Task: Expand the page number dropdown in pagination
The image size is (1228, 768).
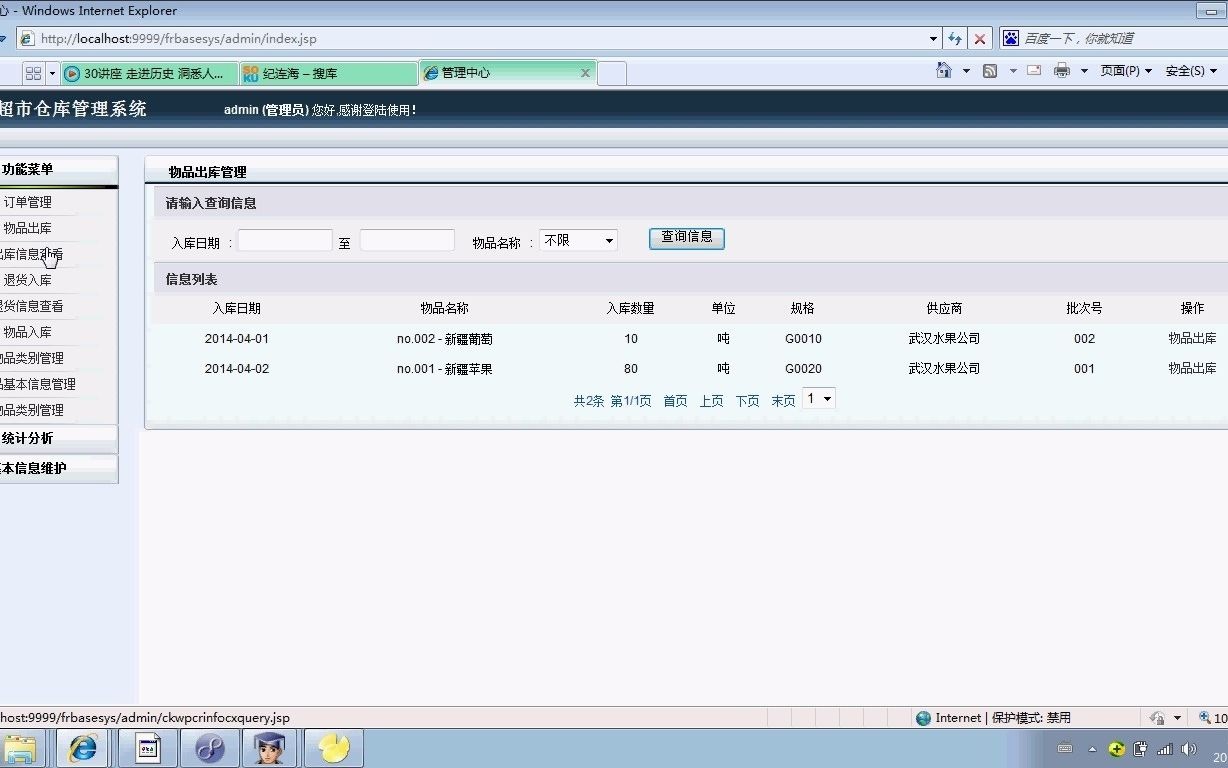Action: pos(818,398)
